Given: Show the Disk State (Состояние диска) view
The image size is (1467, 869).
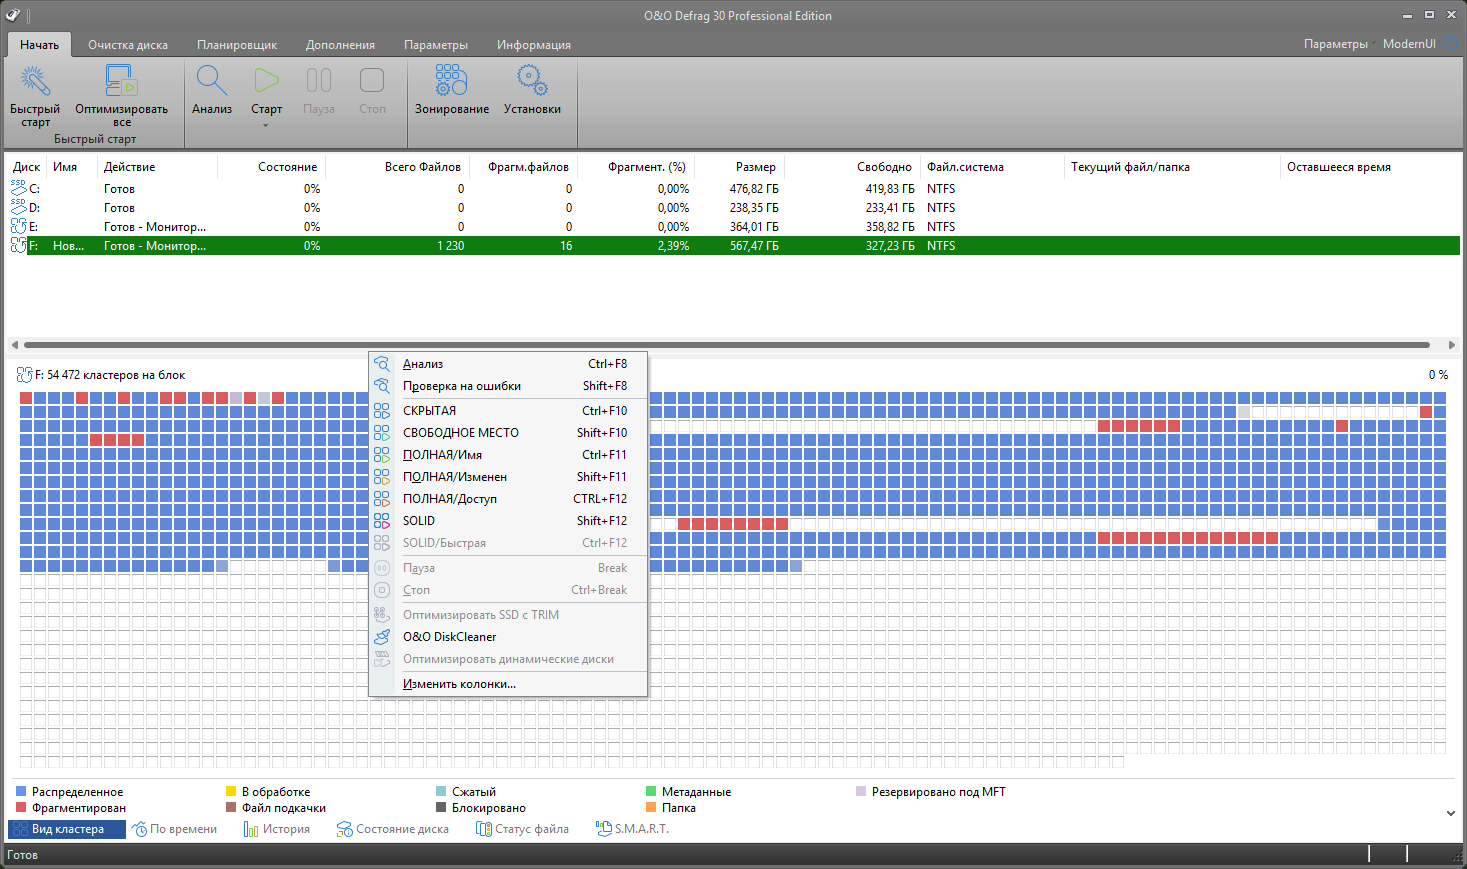Looking at the screenshot, I should [x=393, y=829].
